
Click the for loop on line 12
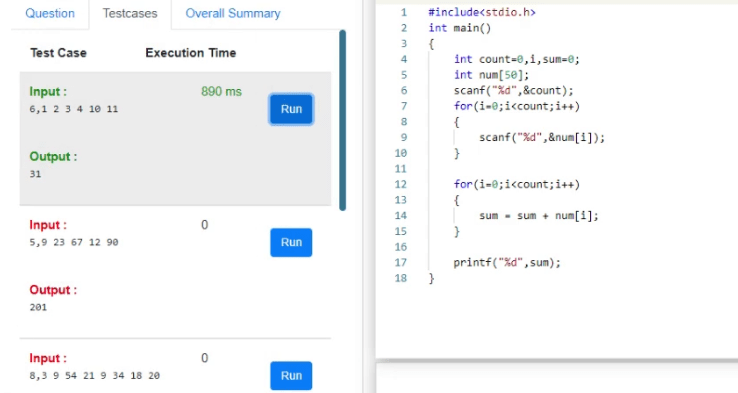[x=517, y=184]
